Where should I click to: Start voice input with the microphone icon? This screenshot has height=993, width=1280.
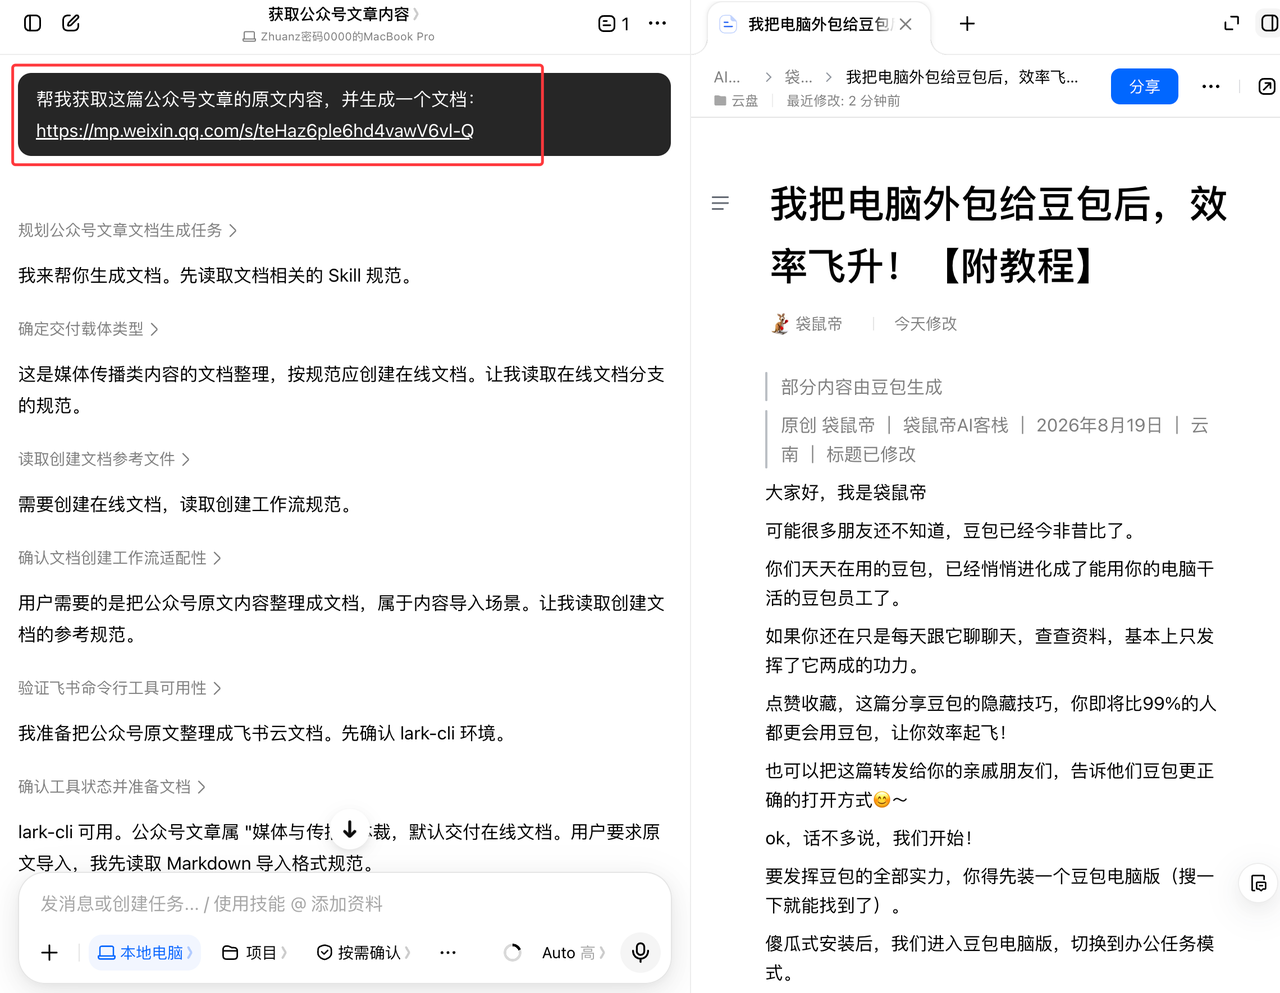[x=641, y=952]
